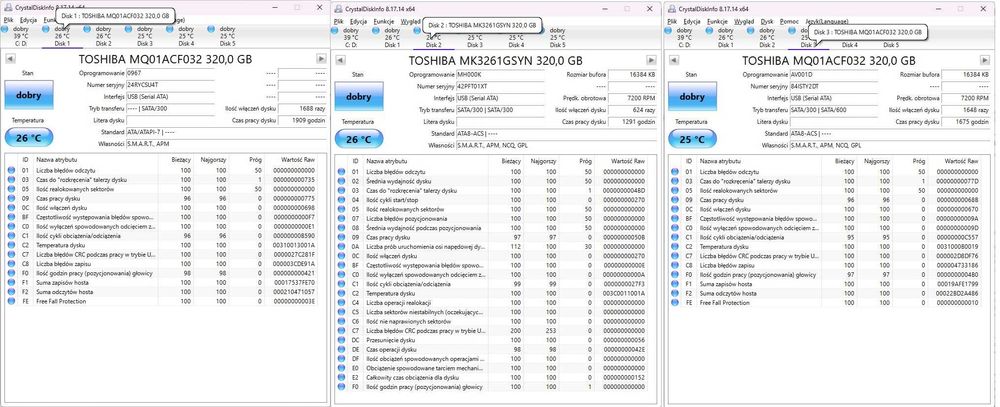1000x407 pixels.
Task: Click the dobry health status button, middle window
Action: tap(359, 97)
